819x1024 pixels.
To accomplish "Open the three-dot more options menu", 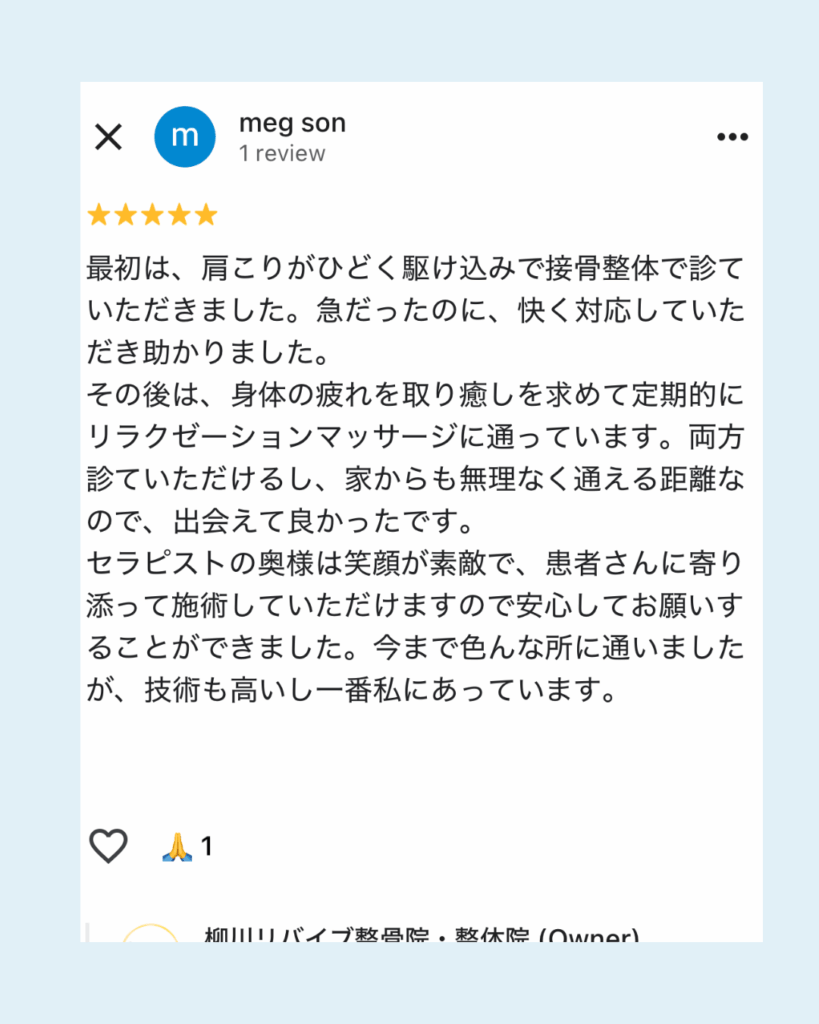I will click(732, 136).
